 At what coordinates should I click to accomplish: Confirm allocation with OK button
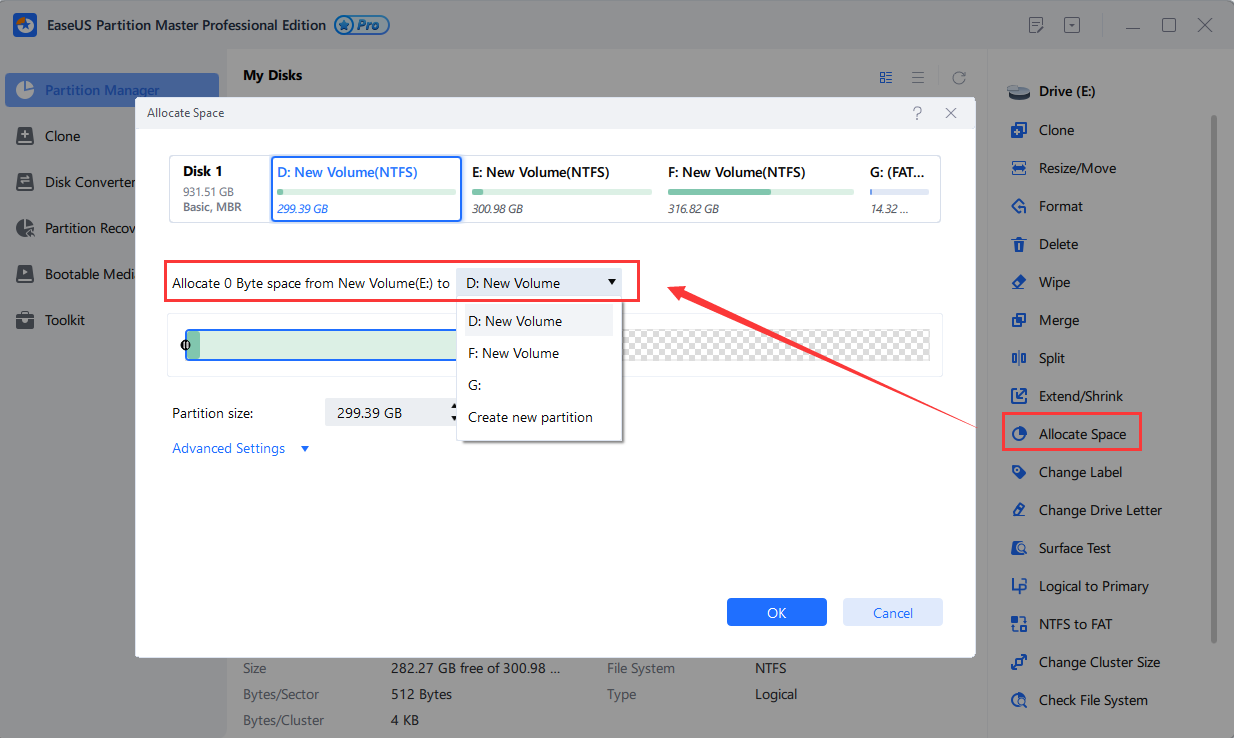tap(776, 612)
